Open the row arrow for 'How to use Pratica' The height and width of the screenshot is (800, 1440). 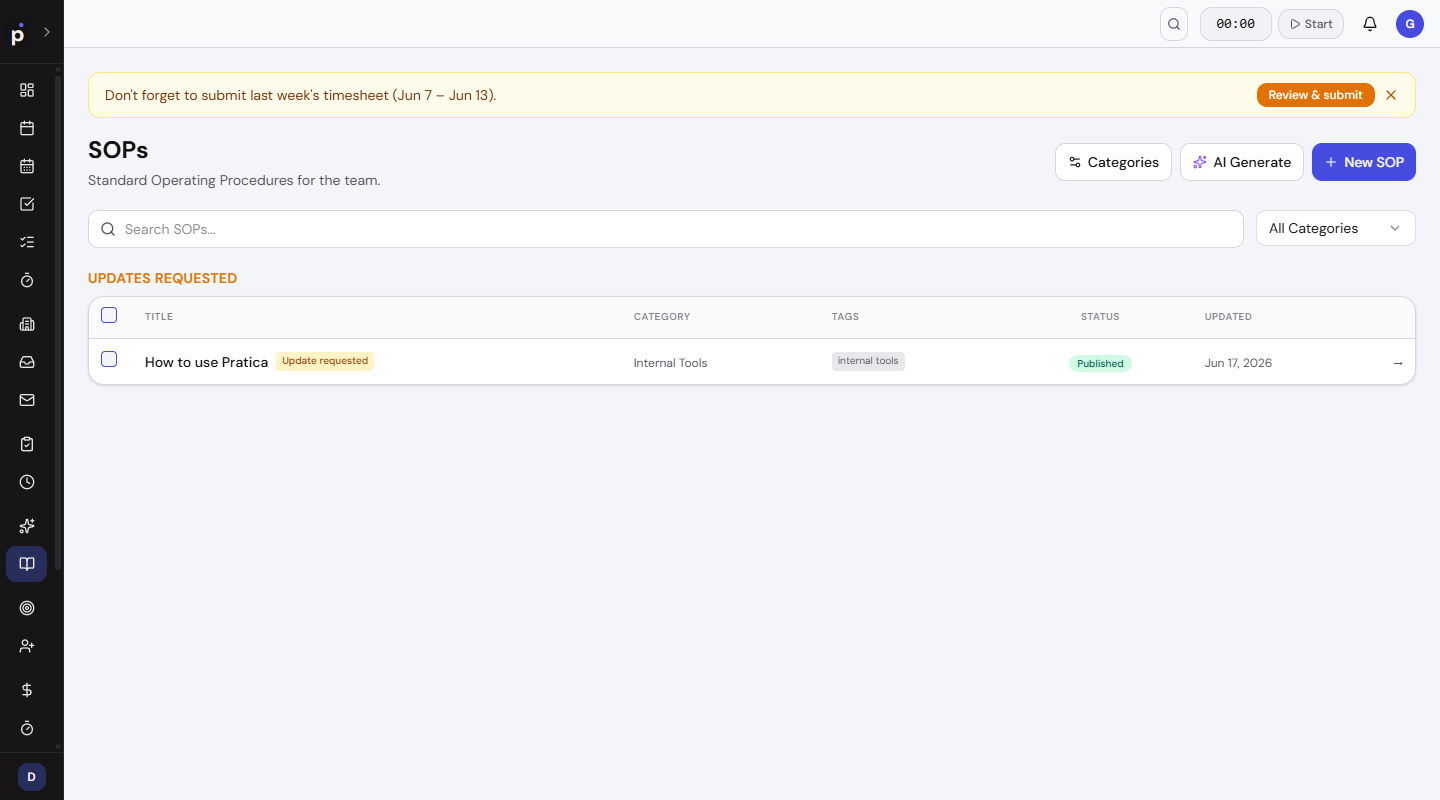1398,363
